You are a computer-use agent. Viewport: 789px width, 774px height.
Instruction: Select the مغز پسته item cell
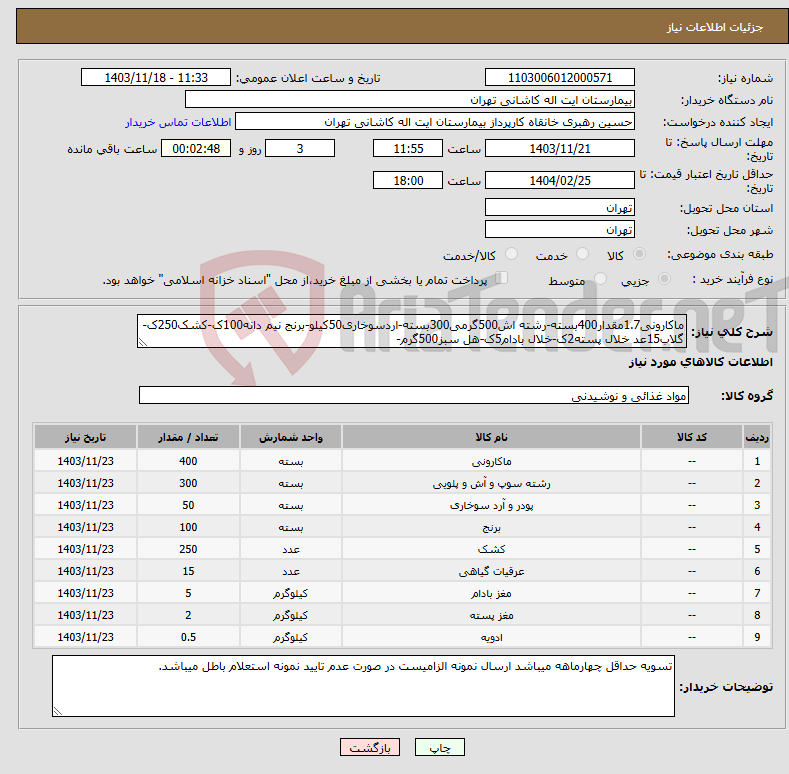click(491, 615)
